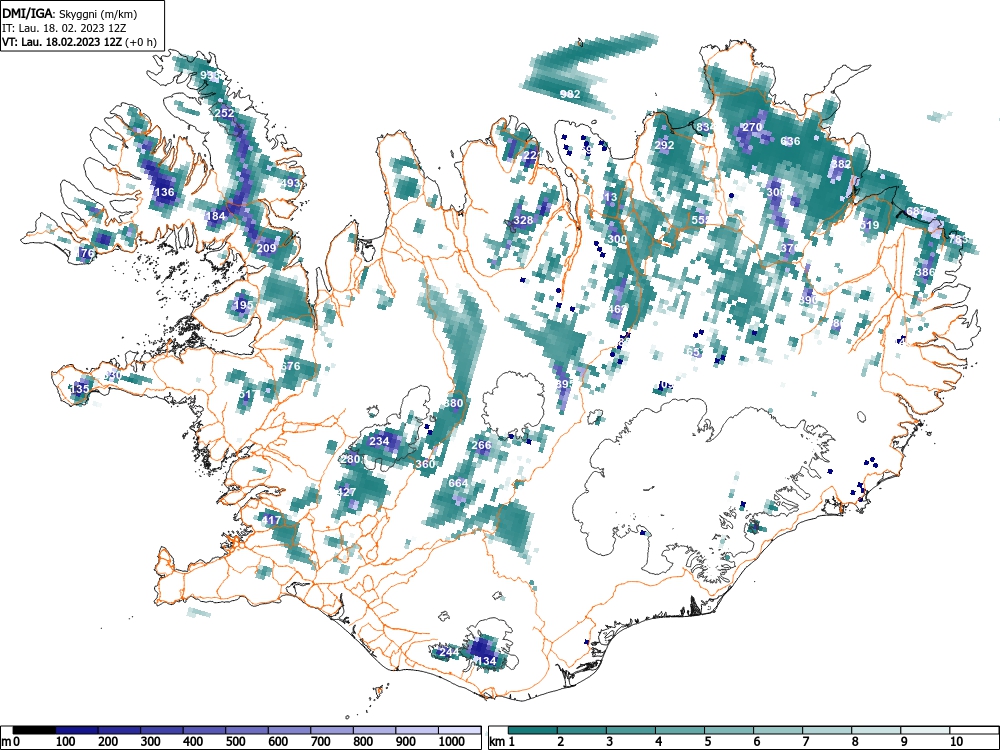This screenshot has height=750, width=1000.
Task: Click the 300 visibility value
Action: (617, 239)
